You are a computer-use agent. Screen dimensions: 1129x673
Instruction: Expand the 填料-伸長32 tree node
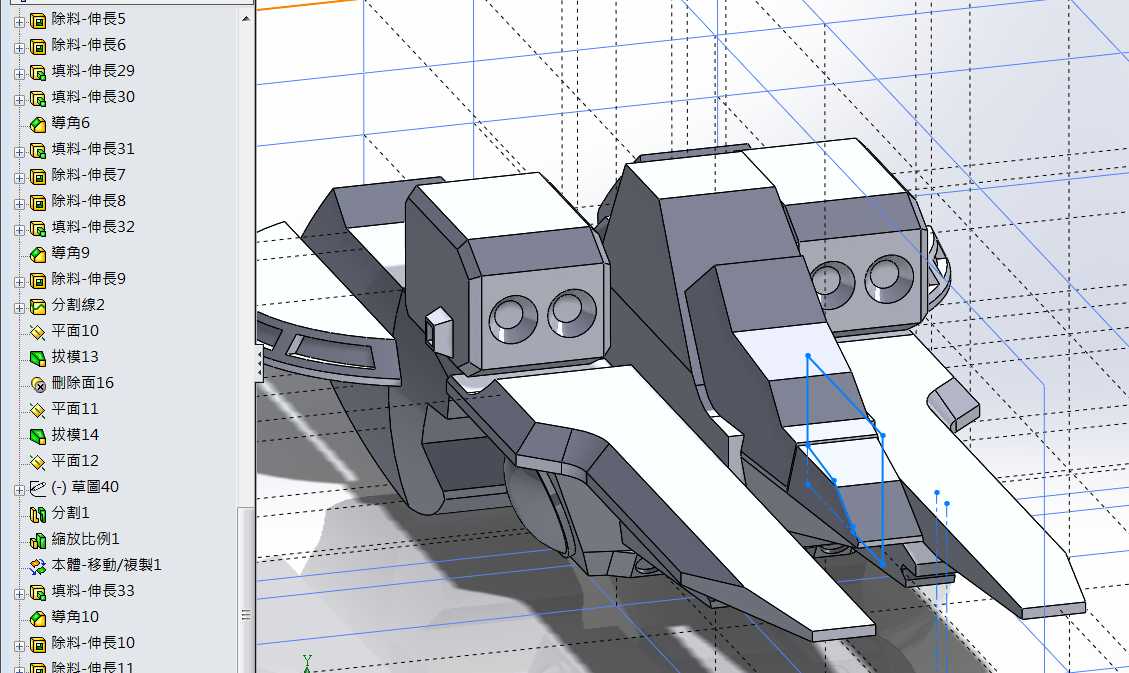19,229
